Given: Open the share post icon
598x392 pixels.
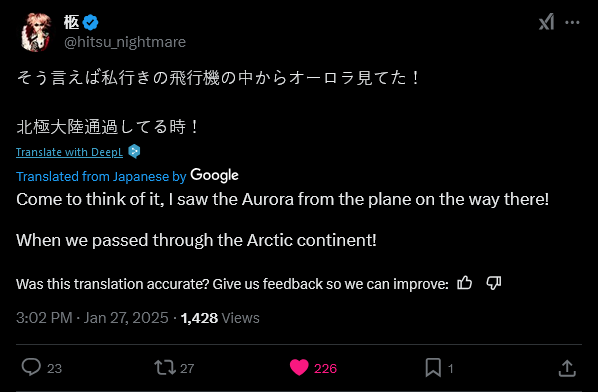Looking at the screenshot, I should coord(567,368).
